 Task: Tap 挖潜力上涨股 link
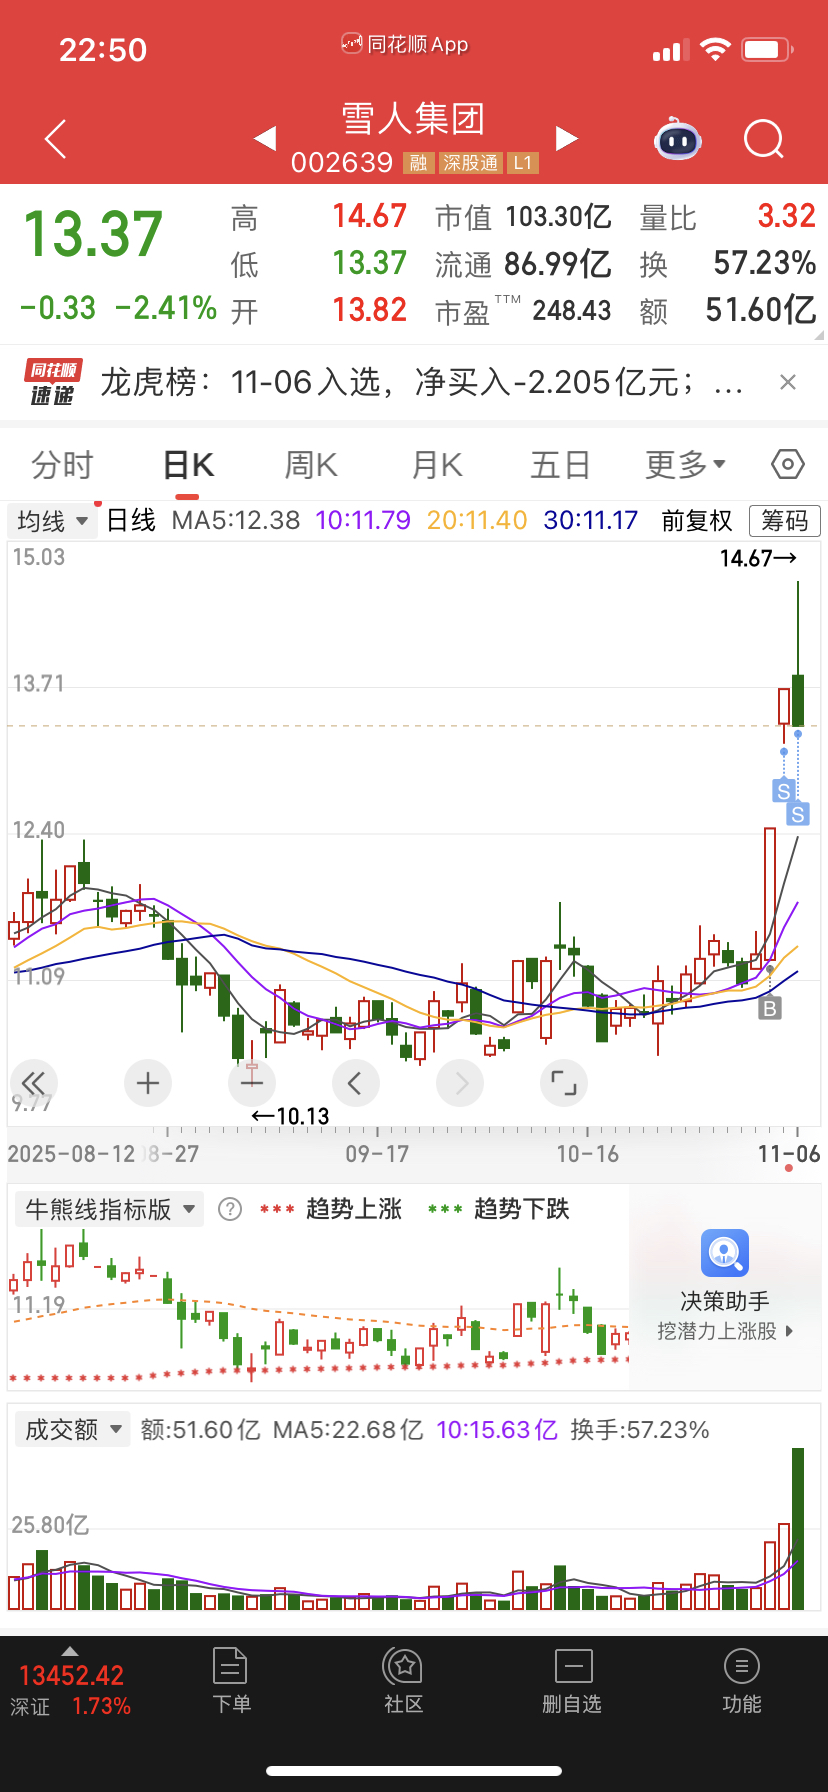pyautogui.click(x=726, y=1331)
